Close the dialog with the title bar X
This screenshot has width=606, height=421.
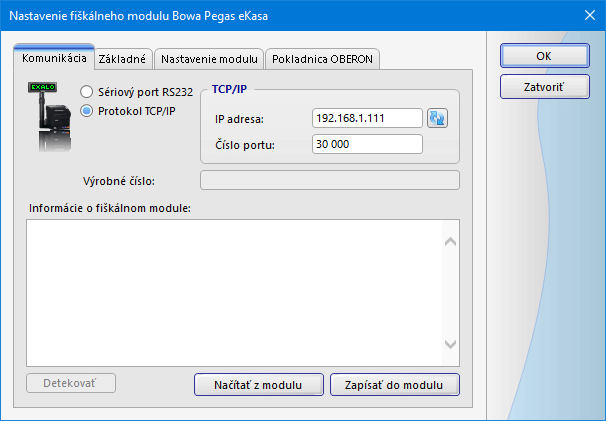[588, 15]
